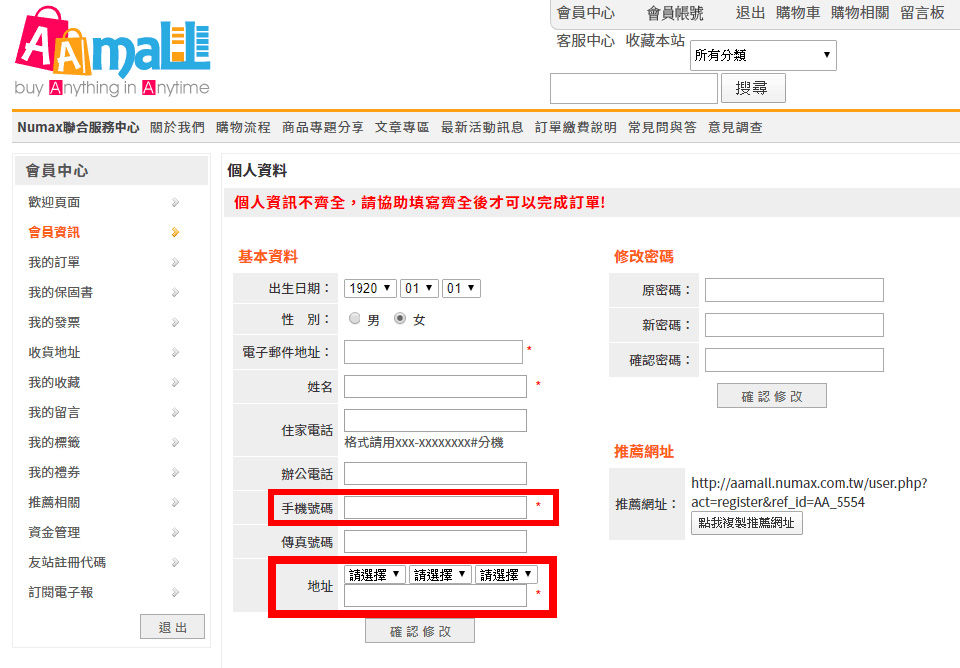
Task: Open 訂單繳費說明 in the navigation bar
Action: point(576,127)
